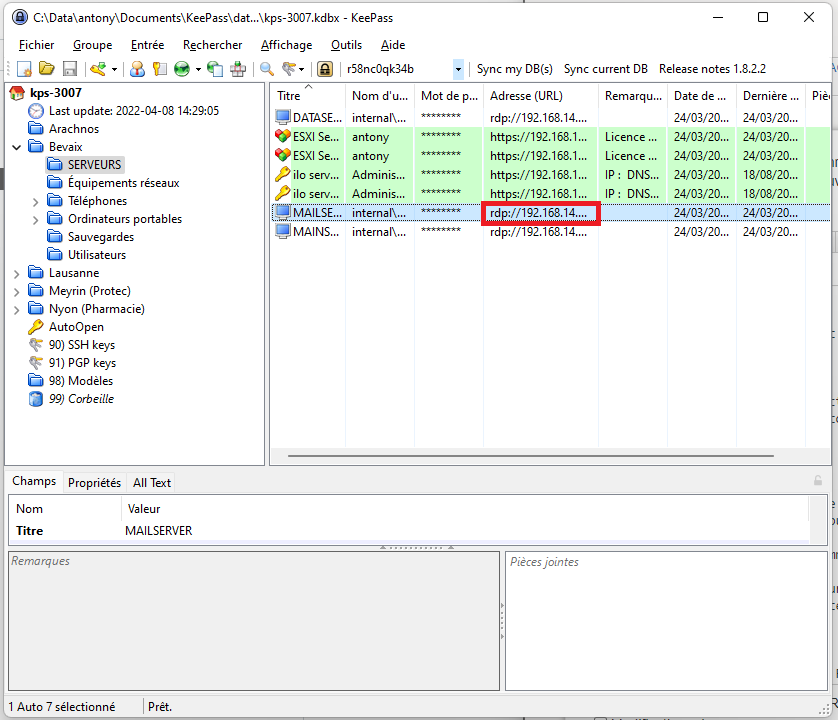838x720 pixels.
Task: Switch to the Champs tab
Action: click(34, 481)
